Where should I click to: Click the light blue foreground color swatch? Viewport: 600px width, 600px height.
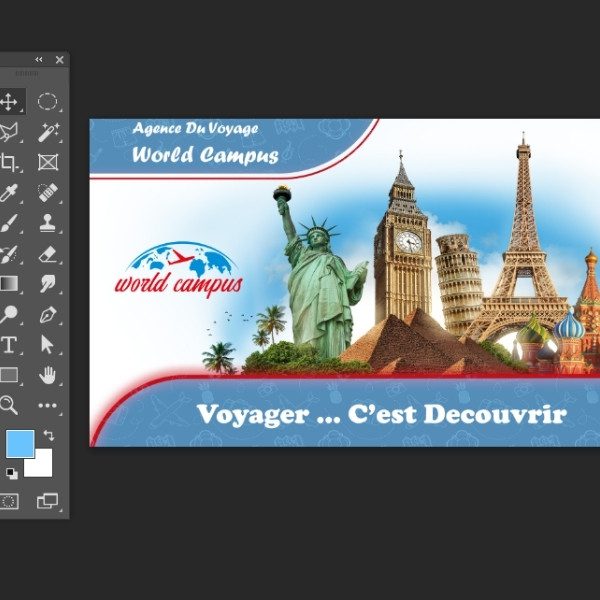pyautogui.click(x=17, y=444)
